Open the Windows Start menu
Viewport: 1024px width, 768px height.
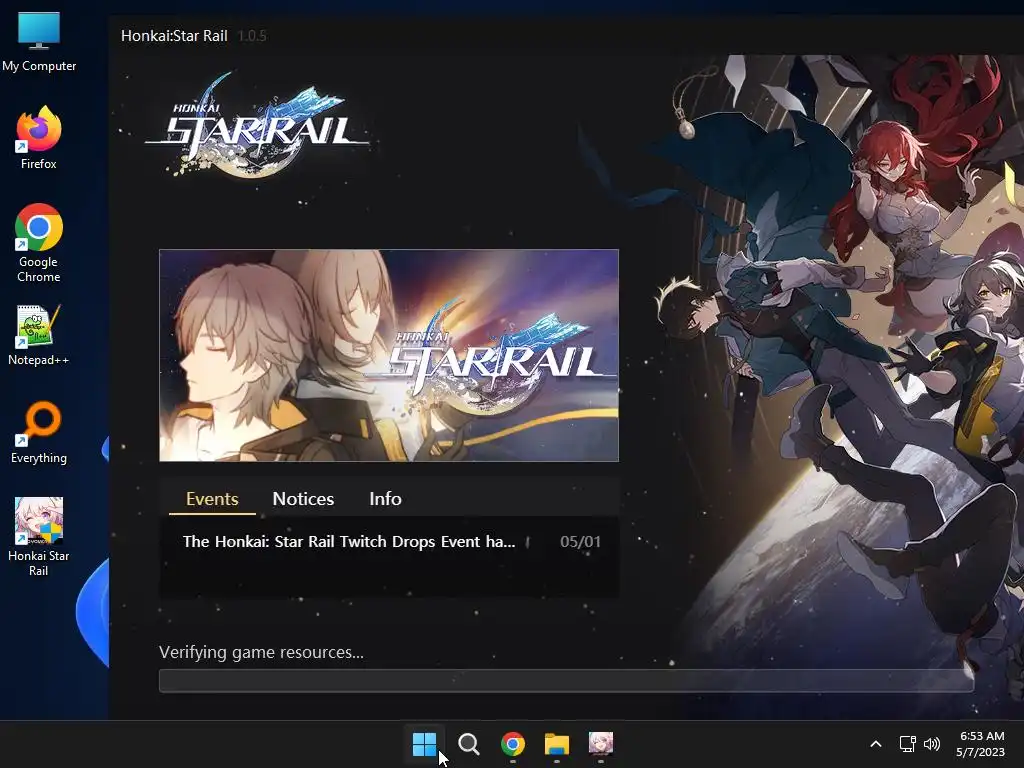pyautogui.click(x=424, y=744)
